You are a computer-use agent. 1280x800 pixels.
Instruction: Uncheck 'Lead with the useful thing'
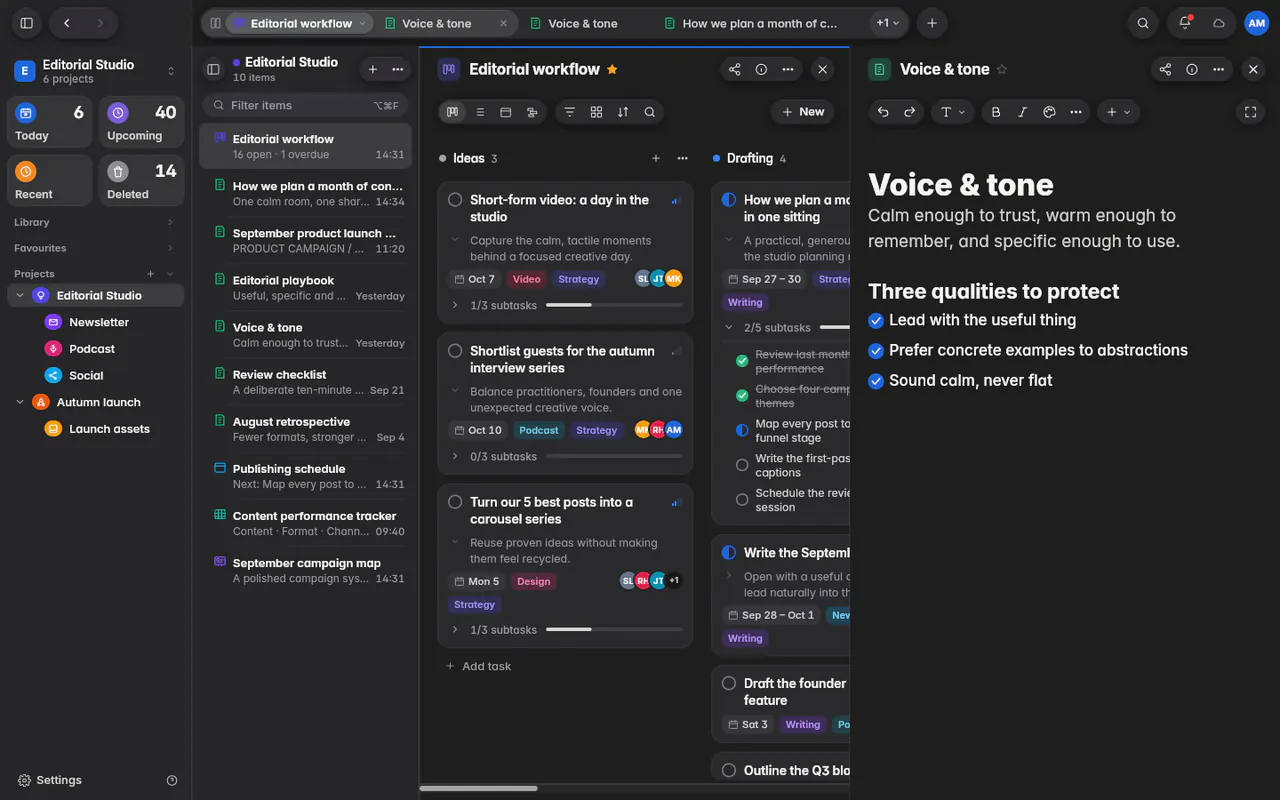[876, 321]
